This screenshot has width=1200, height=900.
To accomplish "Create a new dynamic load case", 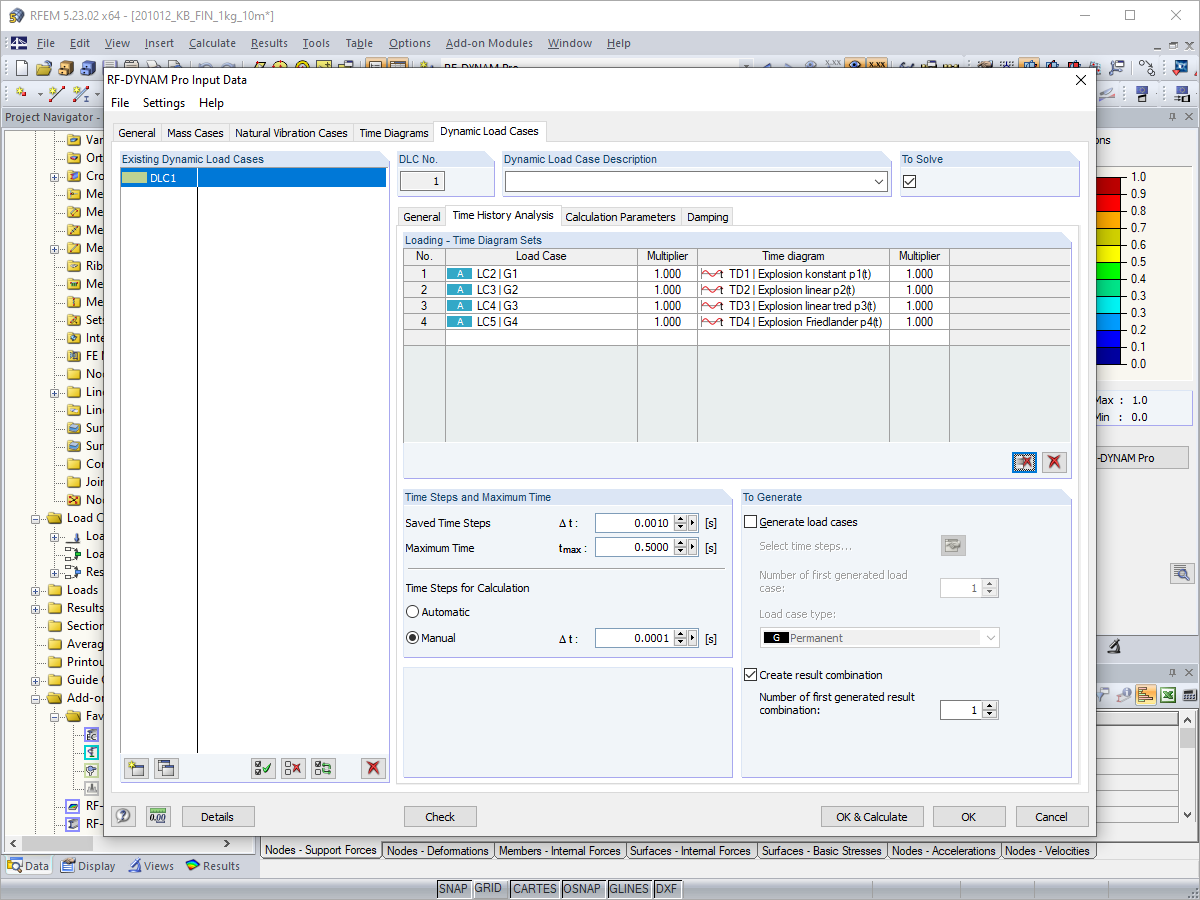I will pos(135,768).
